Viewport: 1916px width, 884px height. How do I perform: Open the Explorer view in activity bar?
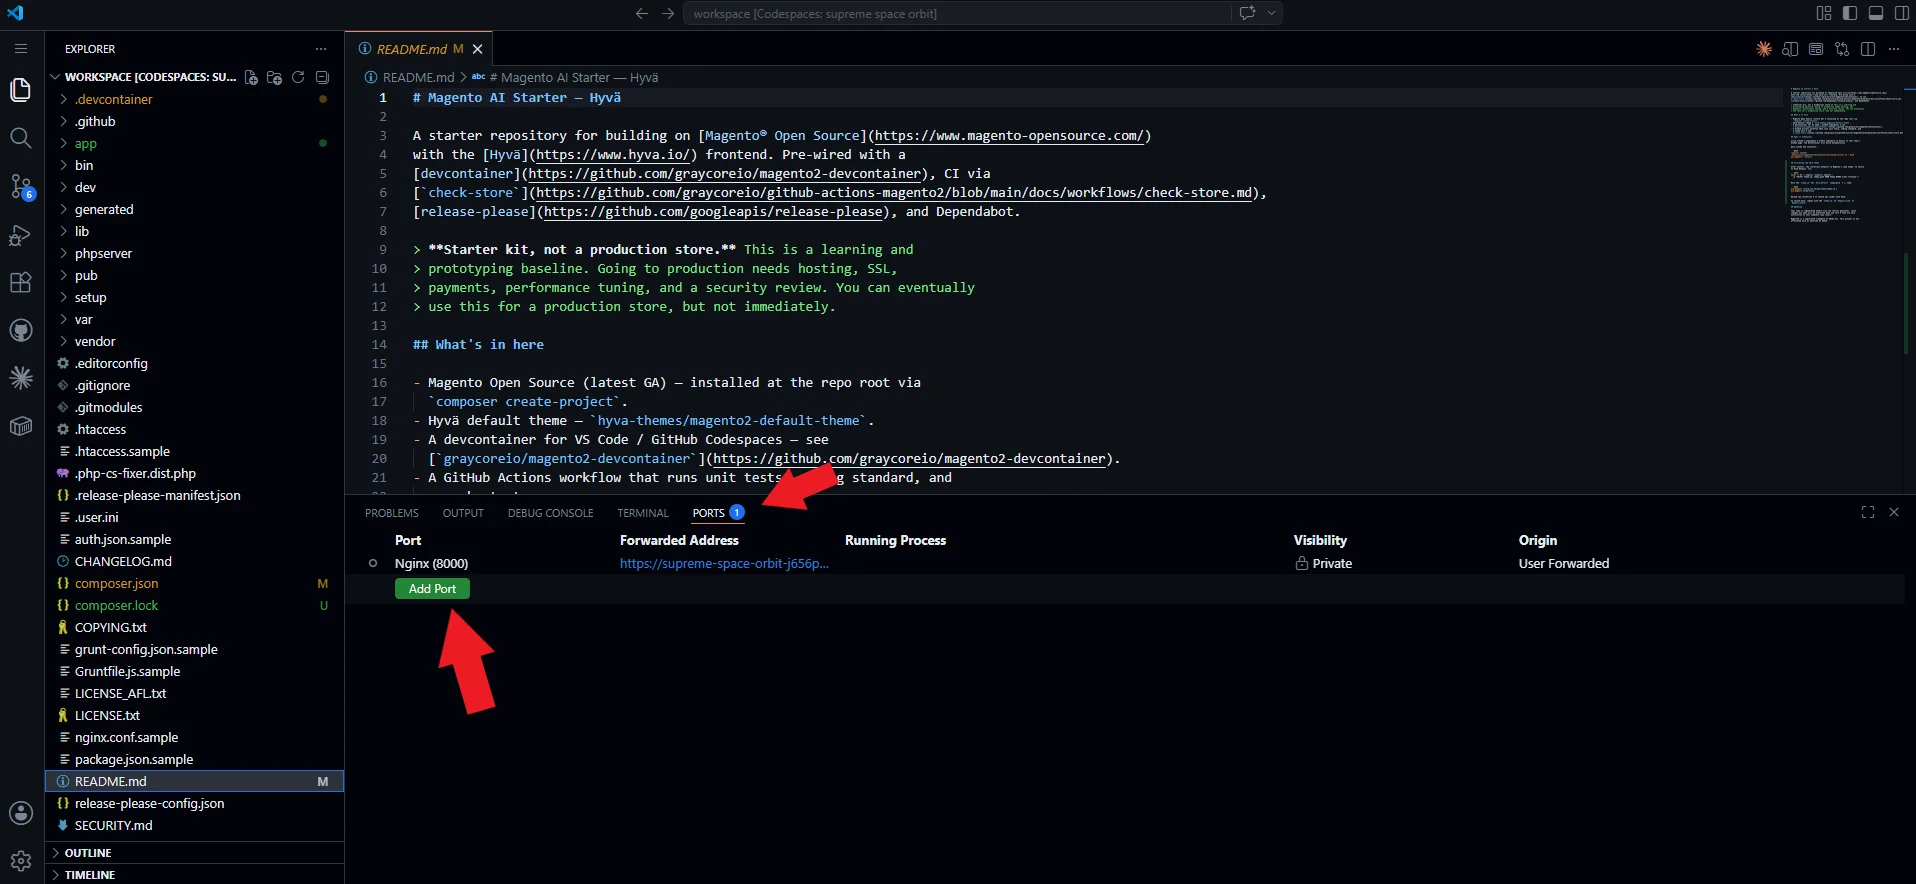[x=21, y=89]
